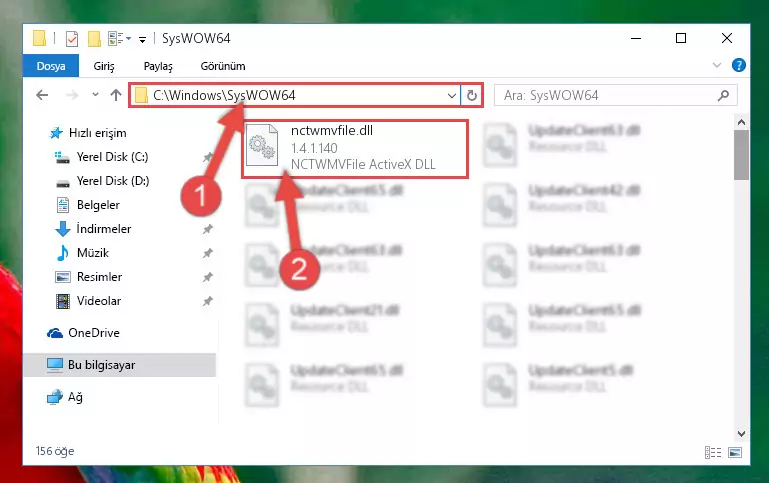The height and width of the screenshot is (483, 769).
Task: Maximize the SysWOW64 window
Action: point(681,38)
